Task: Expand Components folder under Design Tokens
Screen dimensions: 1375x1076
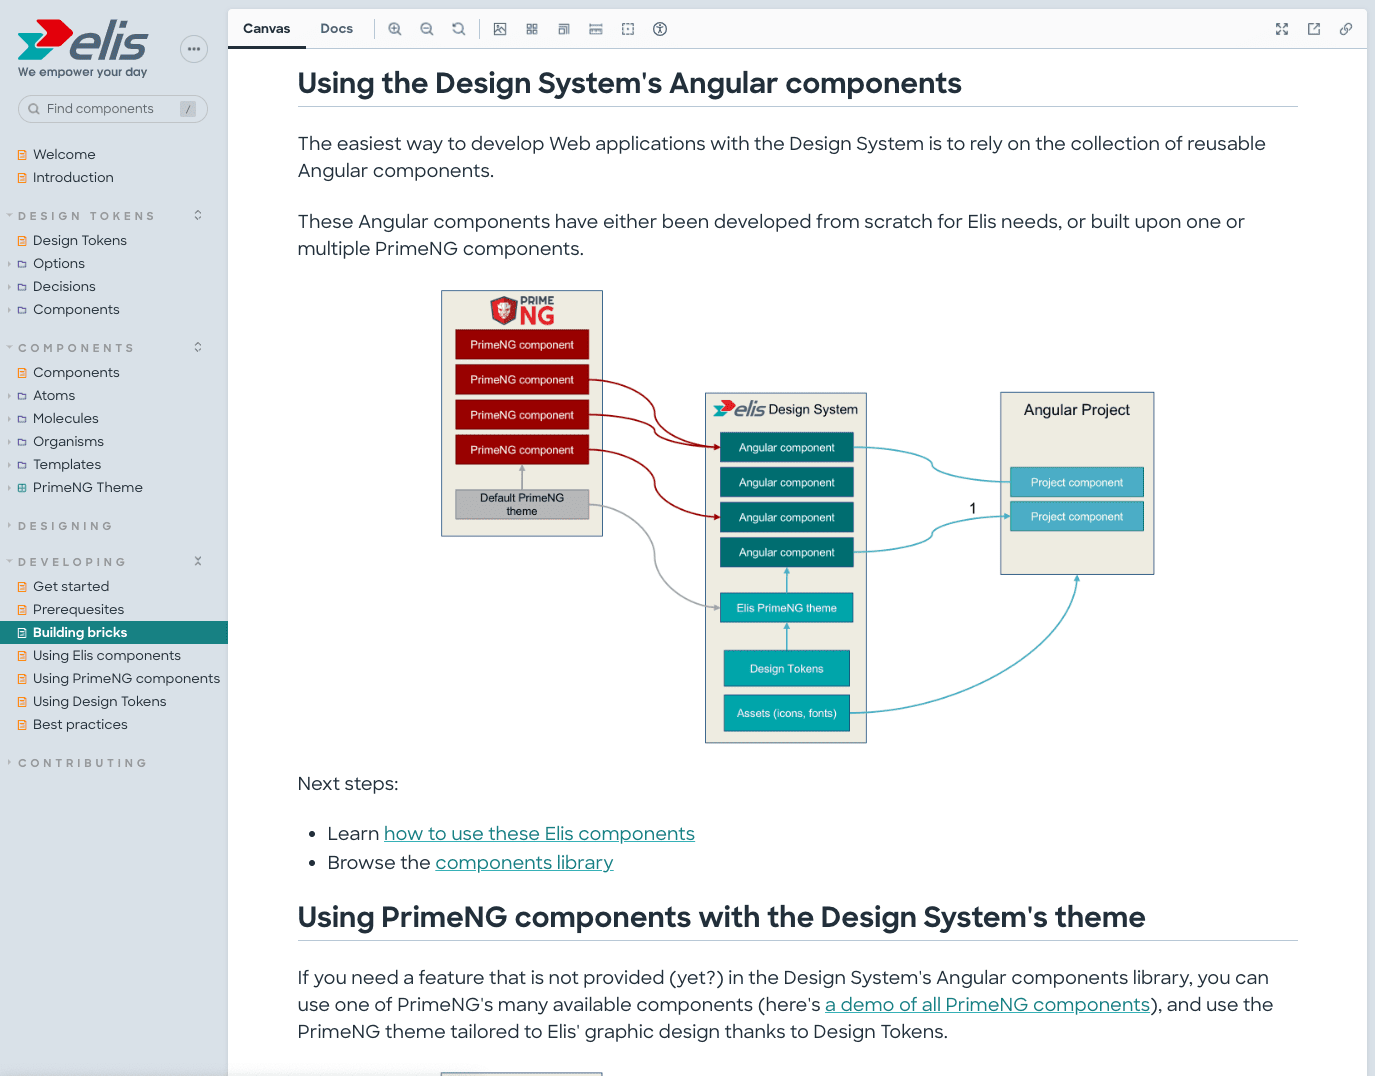Action: click(x=76, y=310)
